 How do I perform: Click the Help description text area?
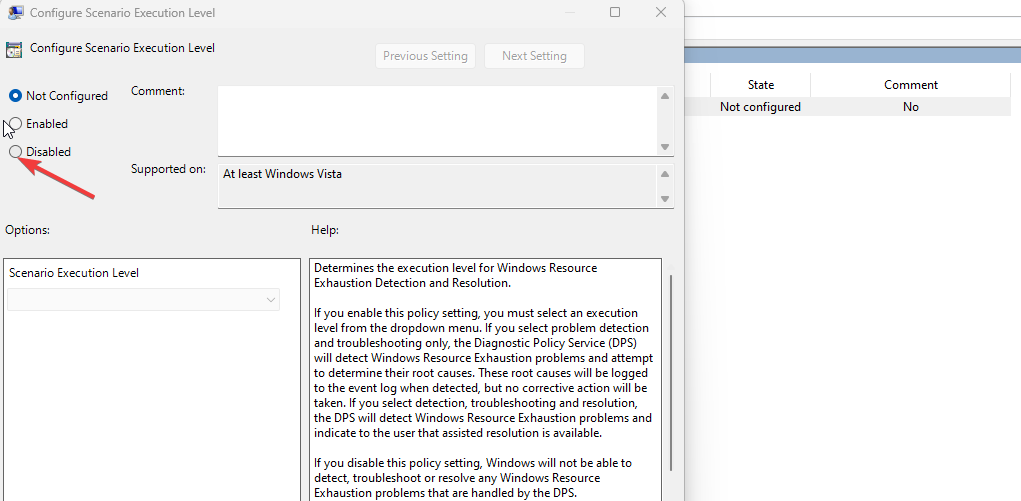(x=485, y=381)
